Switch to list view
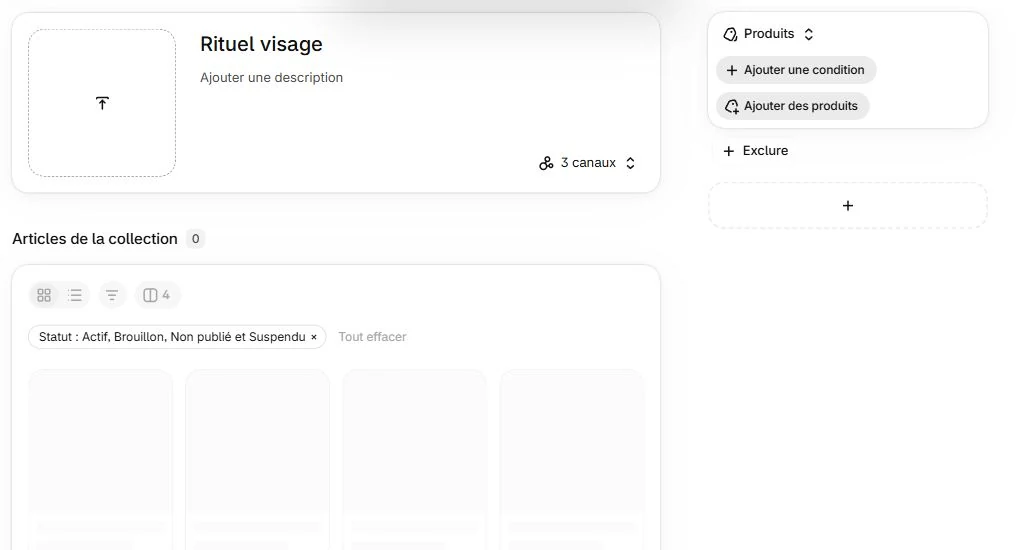The width and height of the screenshot is (1020, 550). pos(75,295)
